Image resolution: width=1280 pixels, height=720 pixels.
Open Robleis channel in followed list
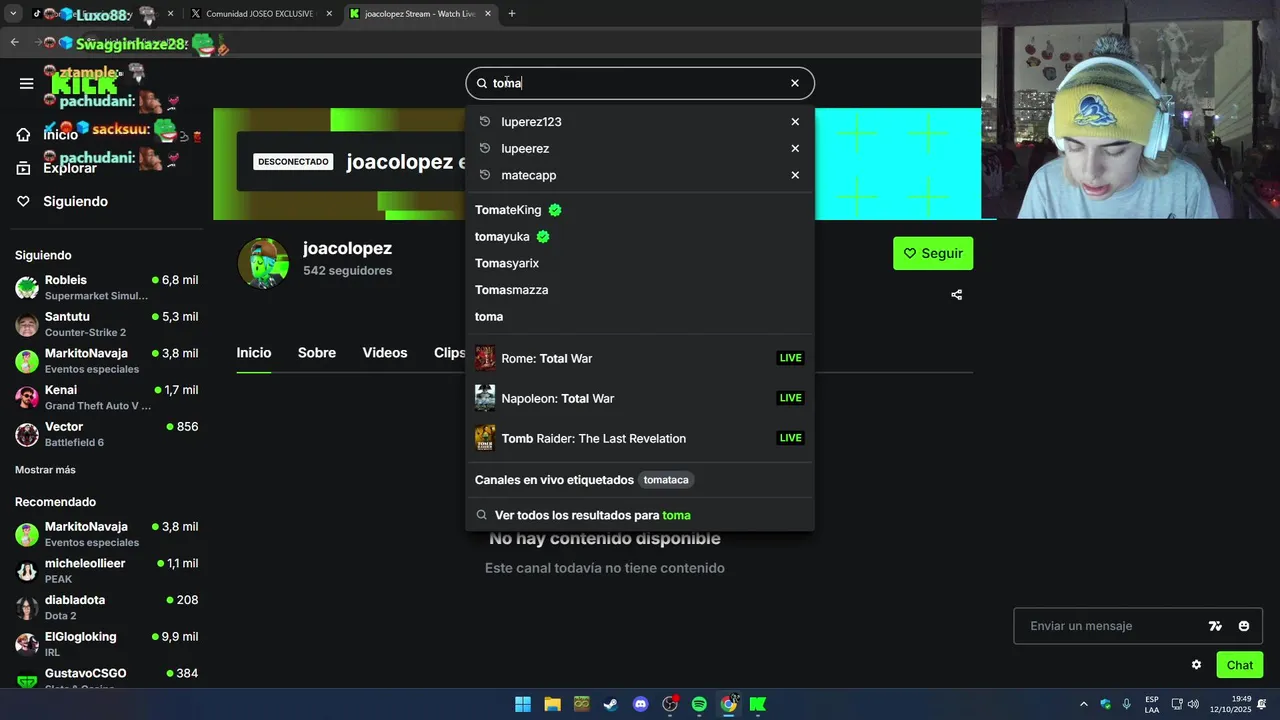pyautogui.click(x=107, y=287)
